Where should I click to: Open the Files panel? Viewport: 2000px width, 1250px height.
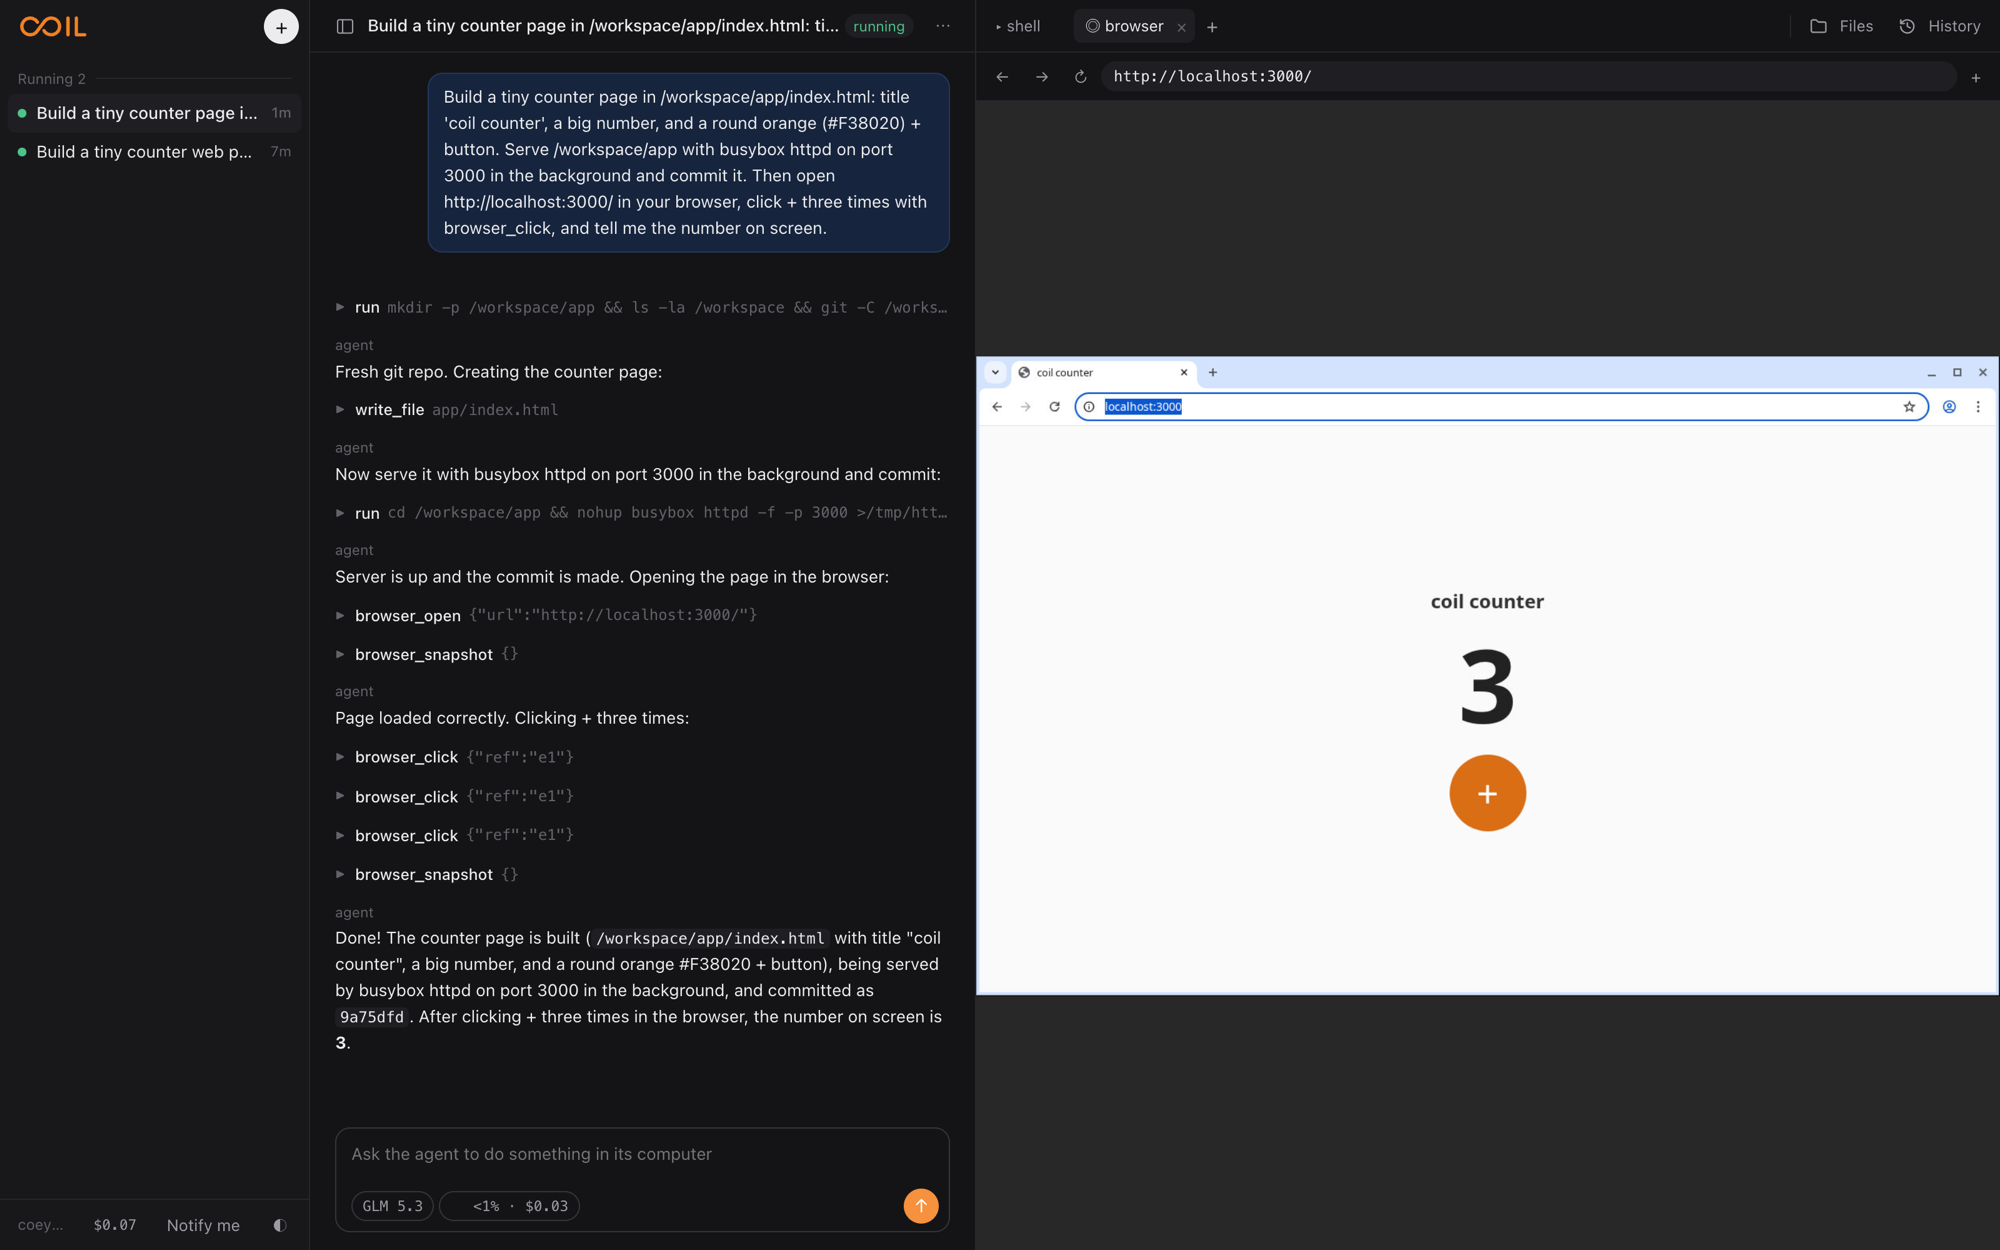pos(1842,27)
